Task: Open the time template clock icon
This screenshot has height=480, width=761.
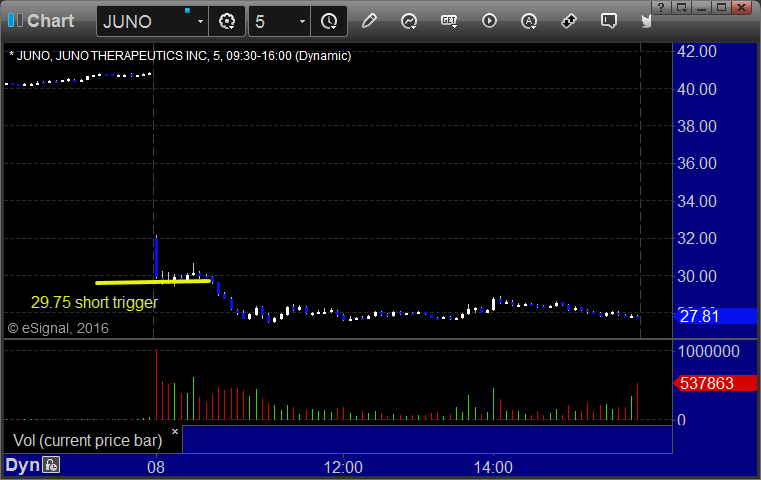Action: pos(329,21)
